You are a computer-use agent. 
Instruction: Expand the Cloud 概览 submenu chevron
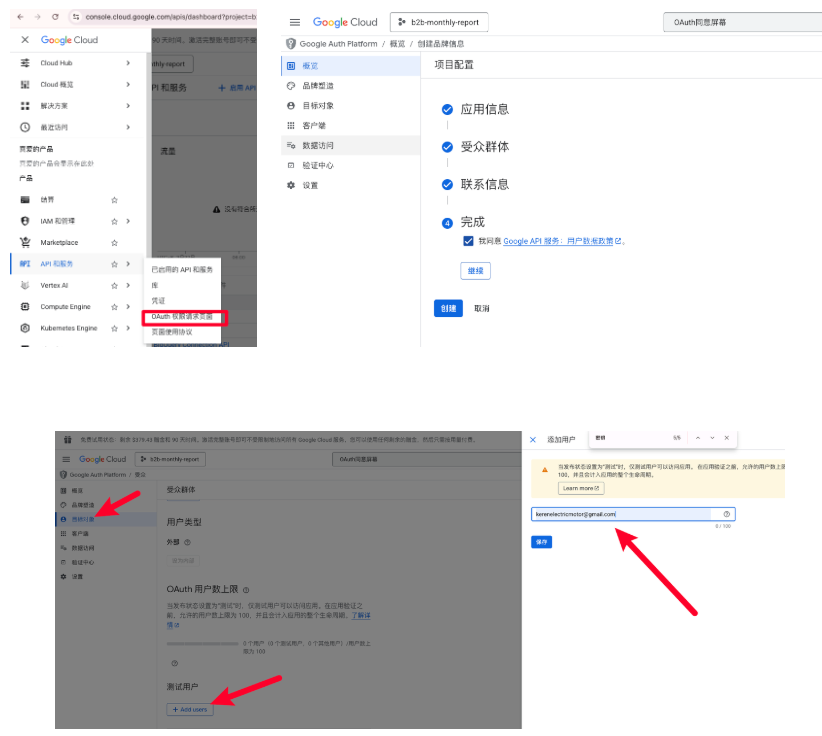coord(128,84)
